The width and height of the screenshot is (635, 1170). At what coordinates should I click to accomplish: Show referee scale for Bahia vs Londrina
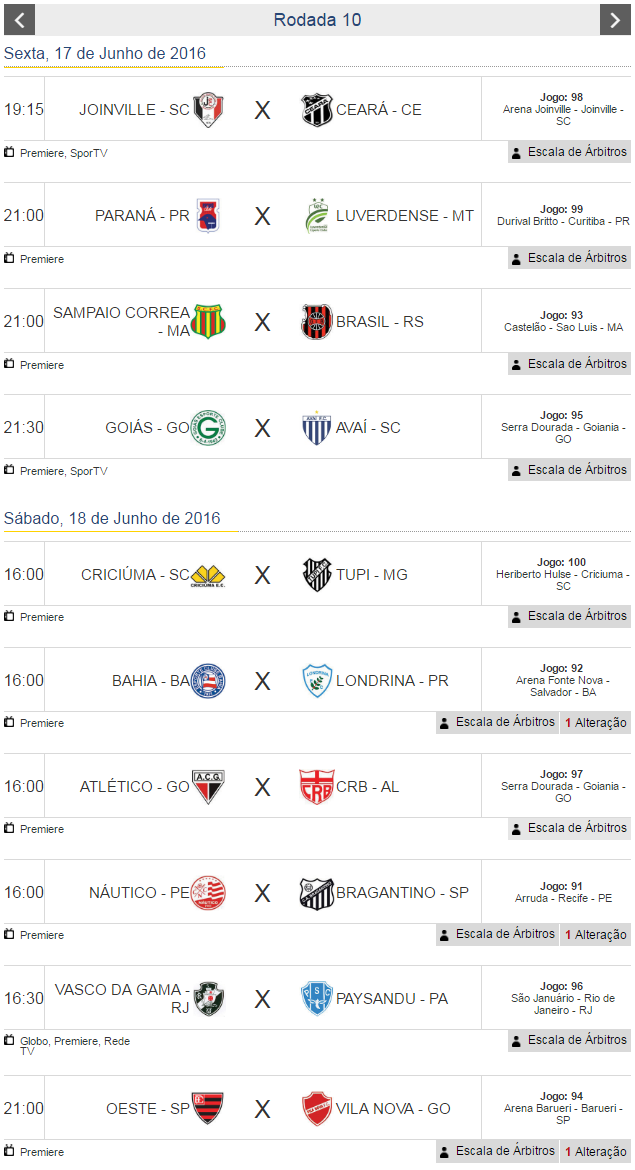click(x=497, y=722)
